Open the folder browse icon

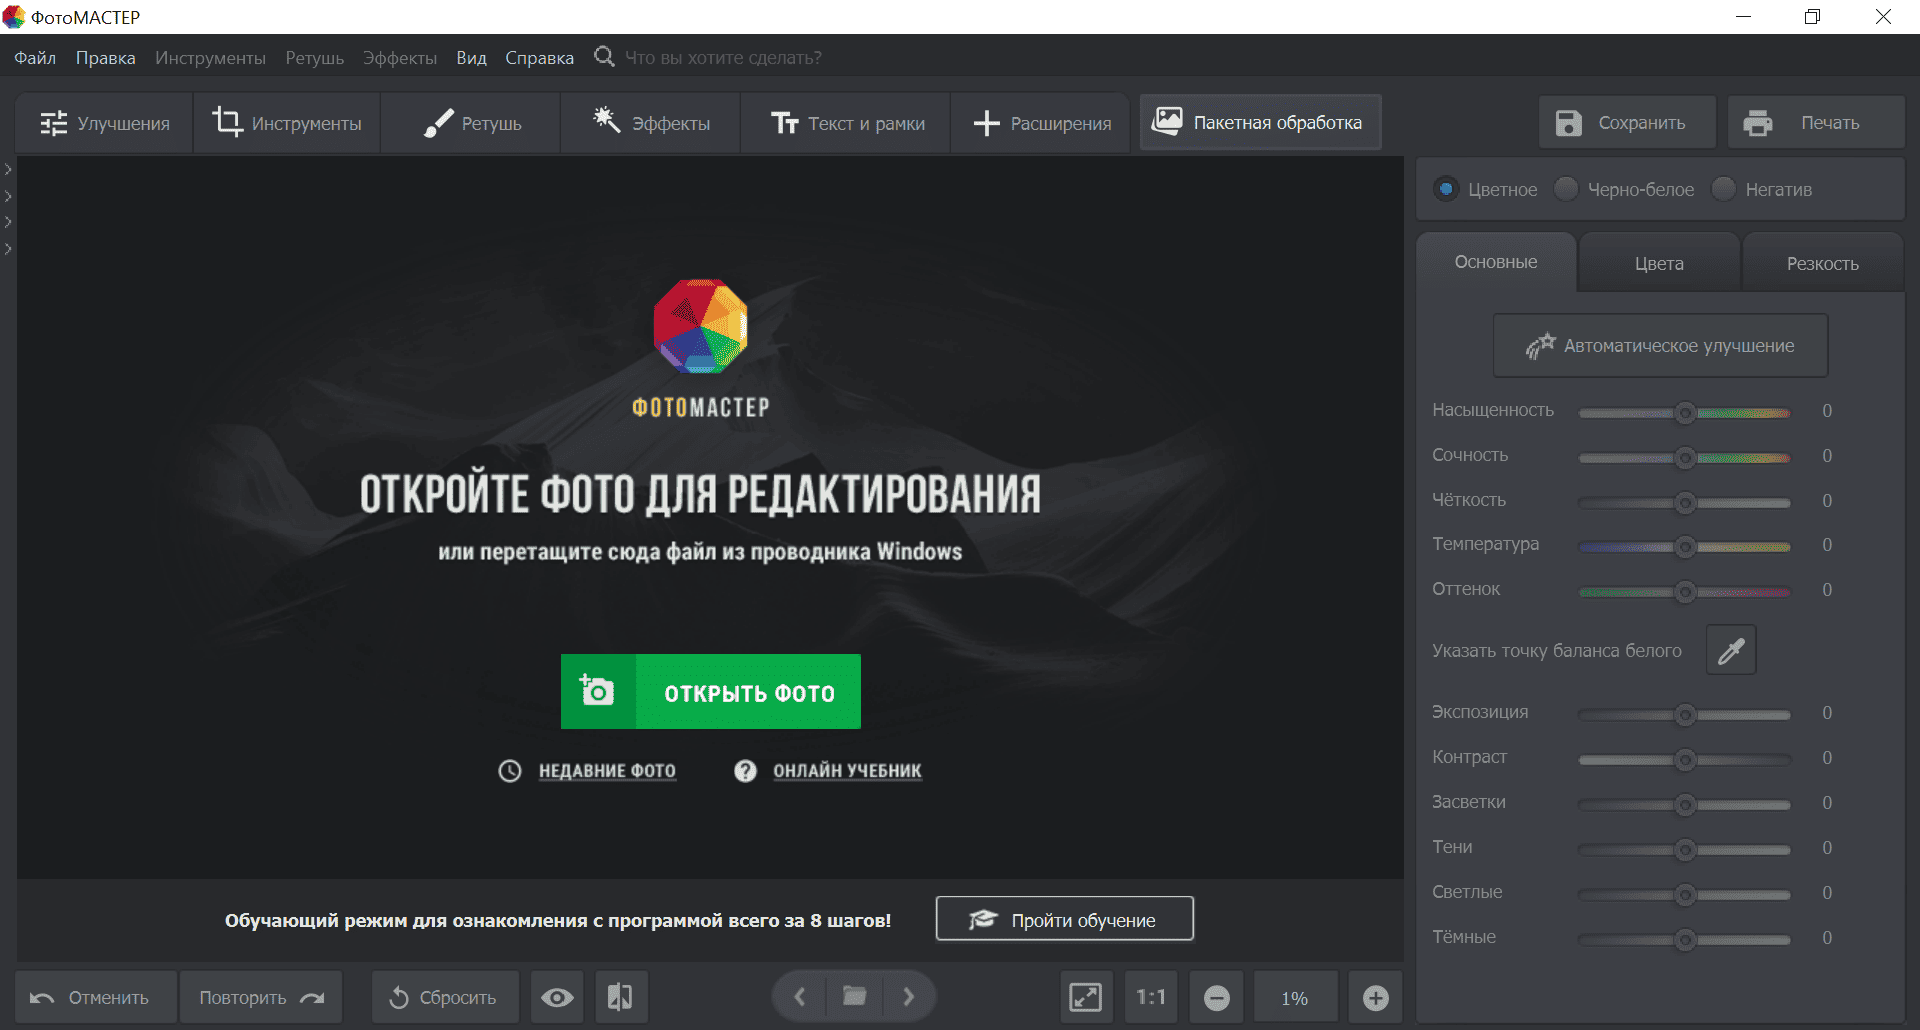855,996
